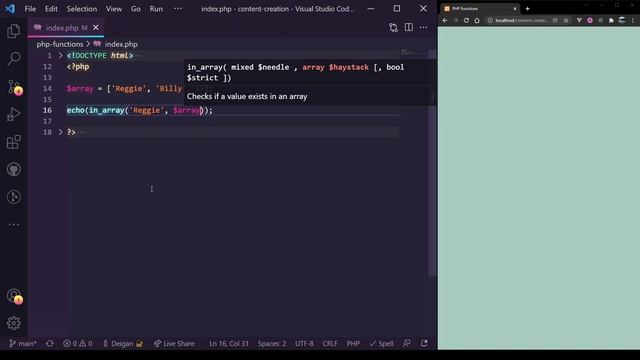This screenshot has height=360, width=640.
Task: Change language mode via PHP
Action: click(353, 344)
